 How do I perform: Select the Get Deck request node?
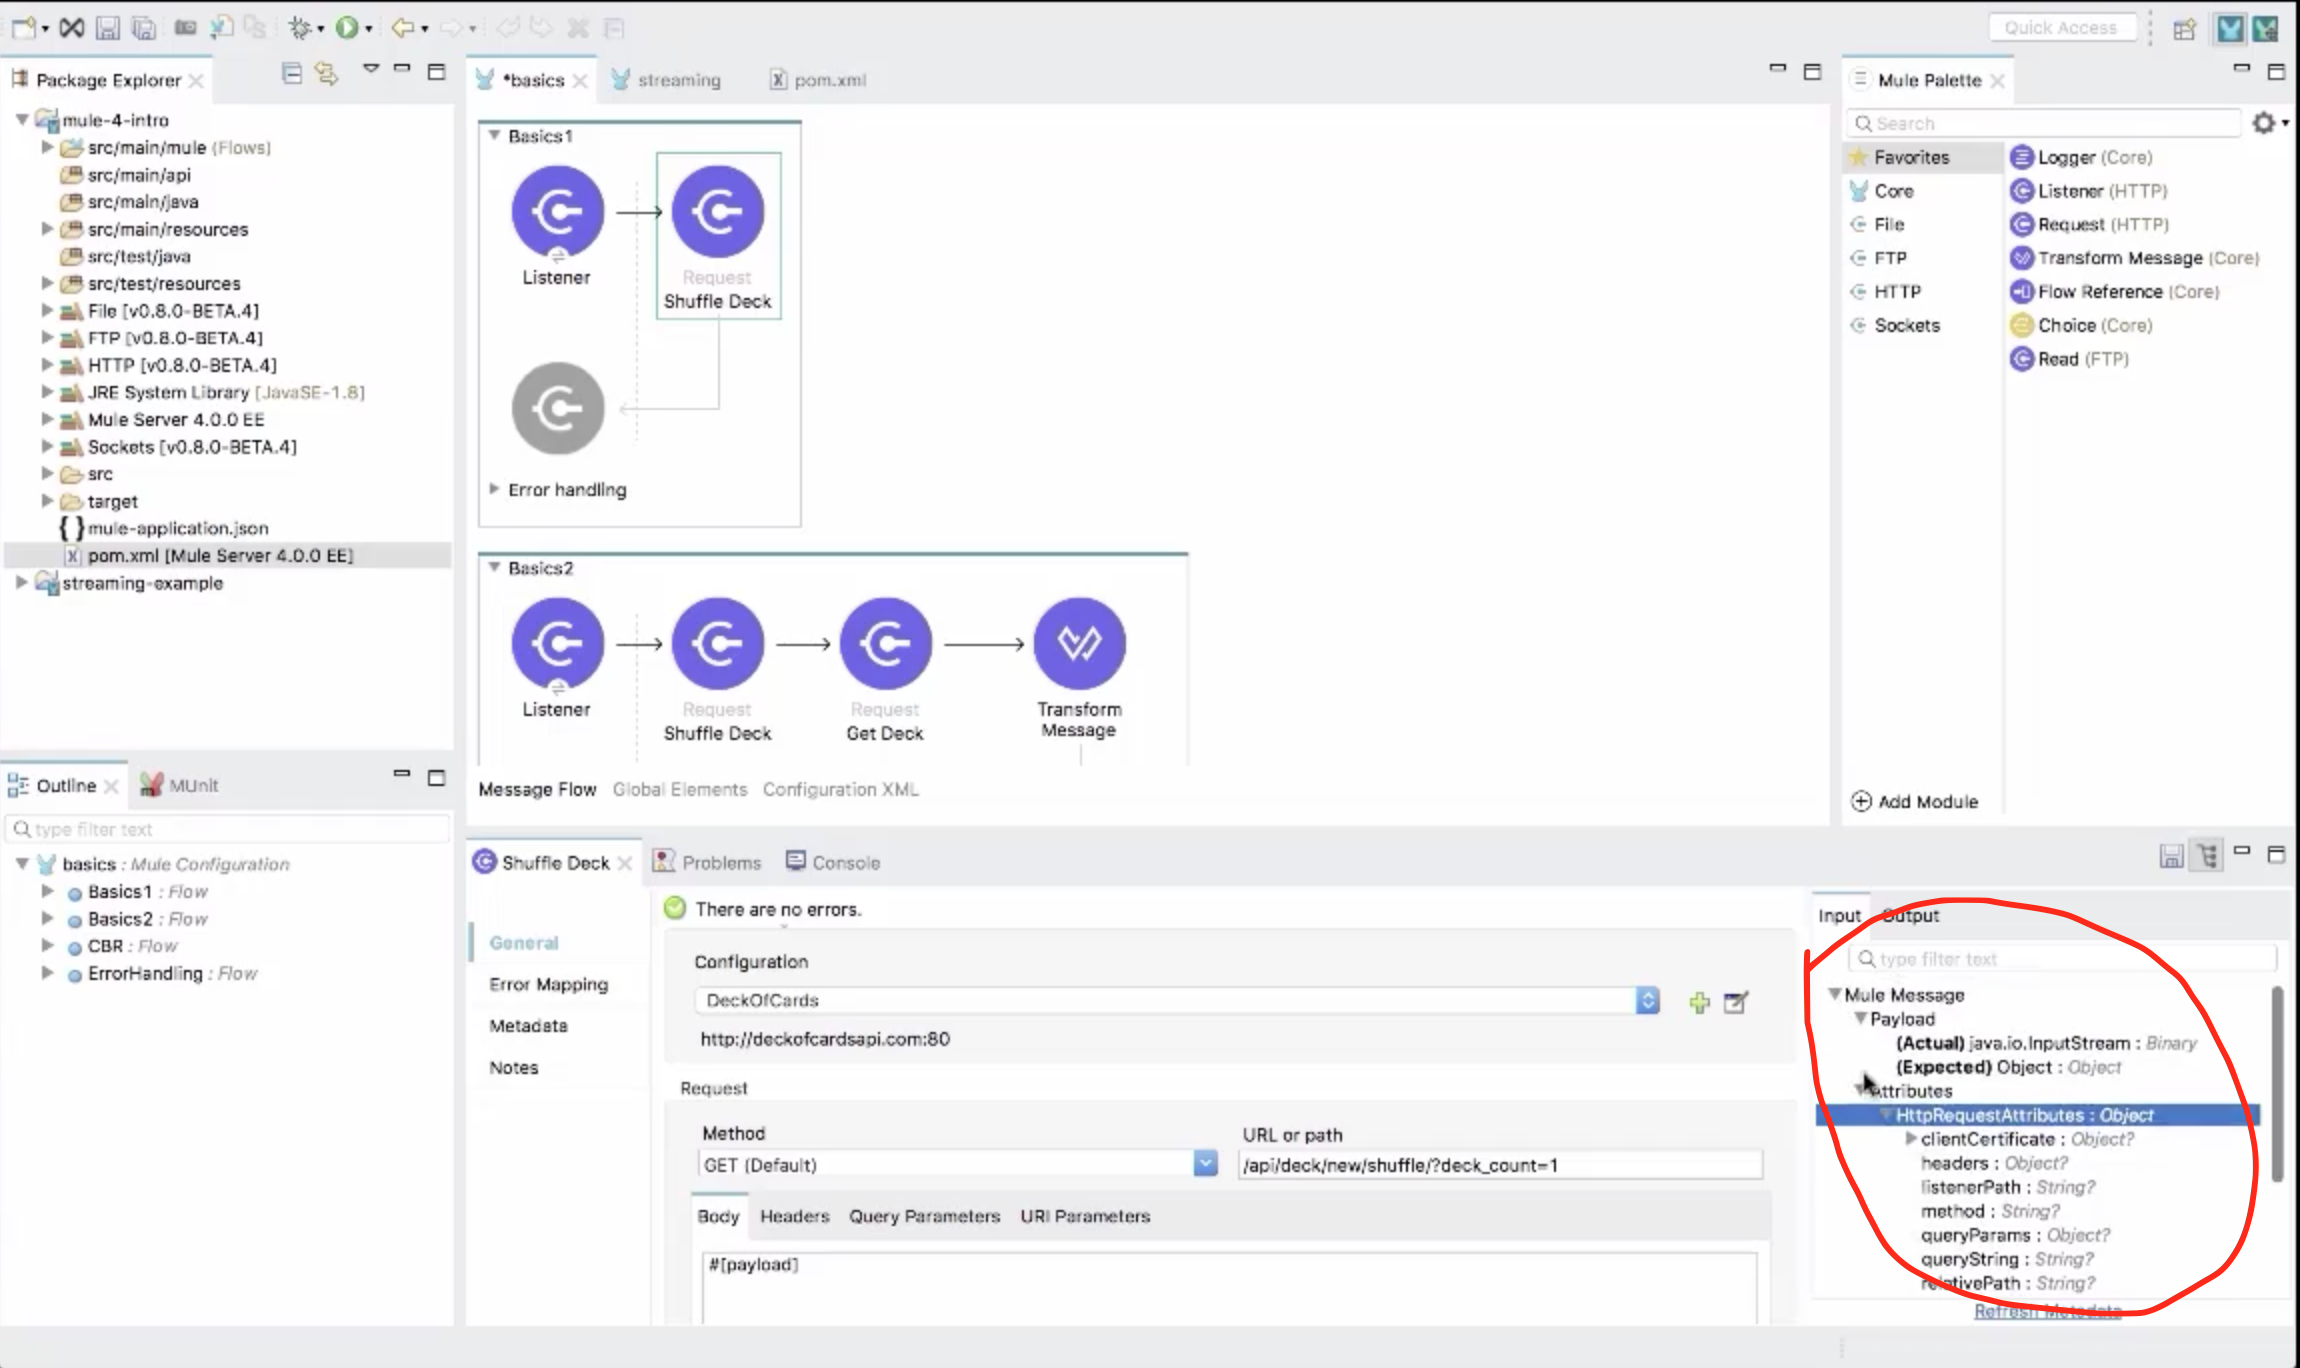pyautogui.click(x=885, y=643)
